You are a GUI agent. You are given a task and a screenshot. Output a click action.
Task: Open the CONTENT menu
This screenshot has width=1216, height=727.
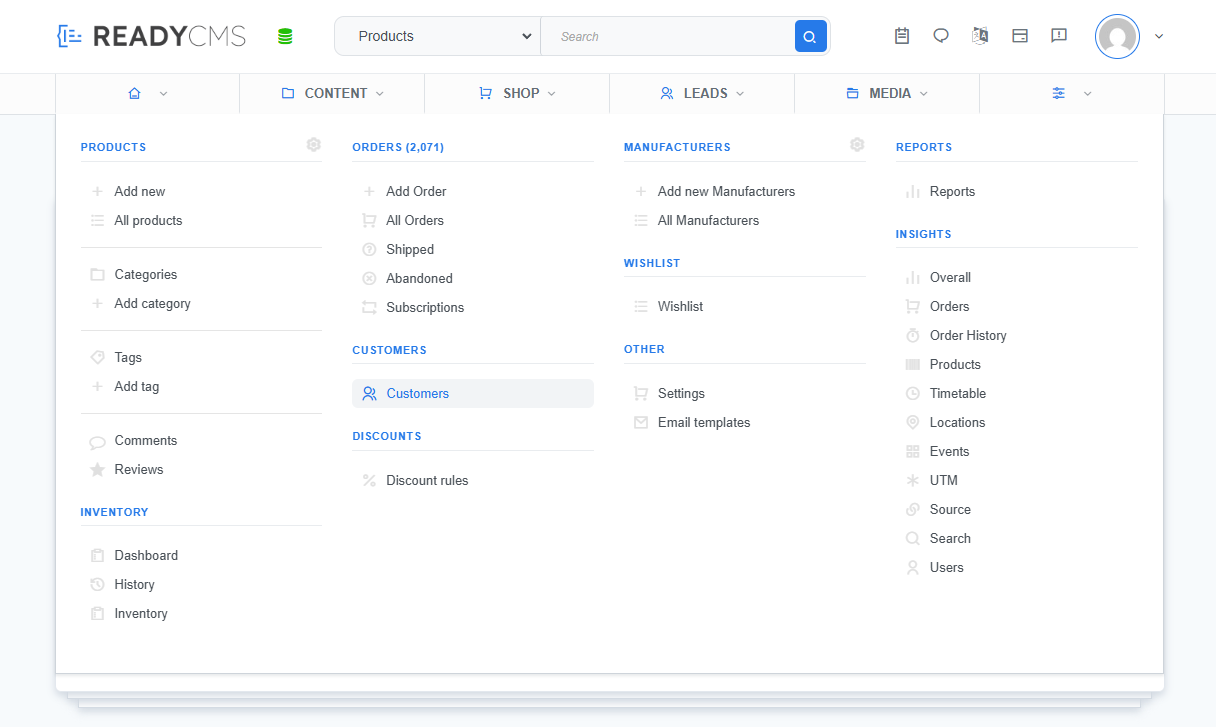click(332, 93)
